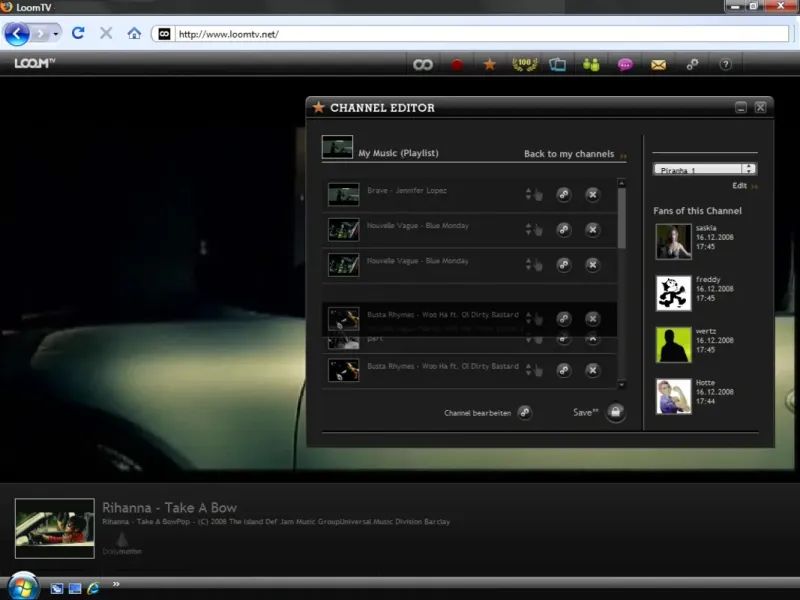Remove the bottom Busta Rhymes - Woo Ha entry
The image size is (800, 600).
click(592, 370)
